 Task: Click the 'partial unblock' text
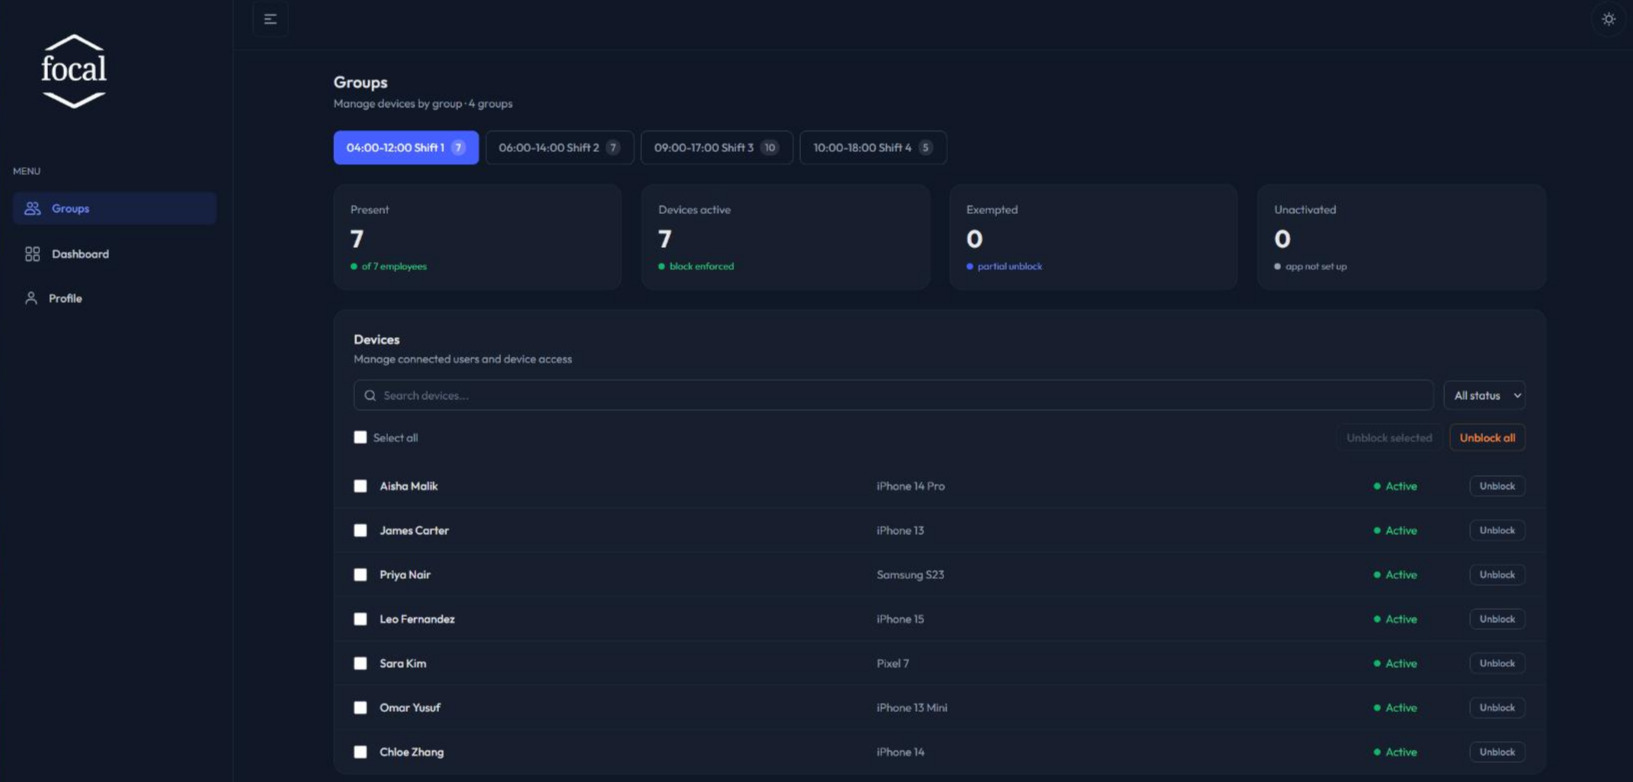tap(1010, 266)
